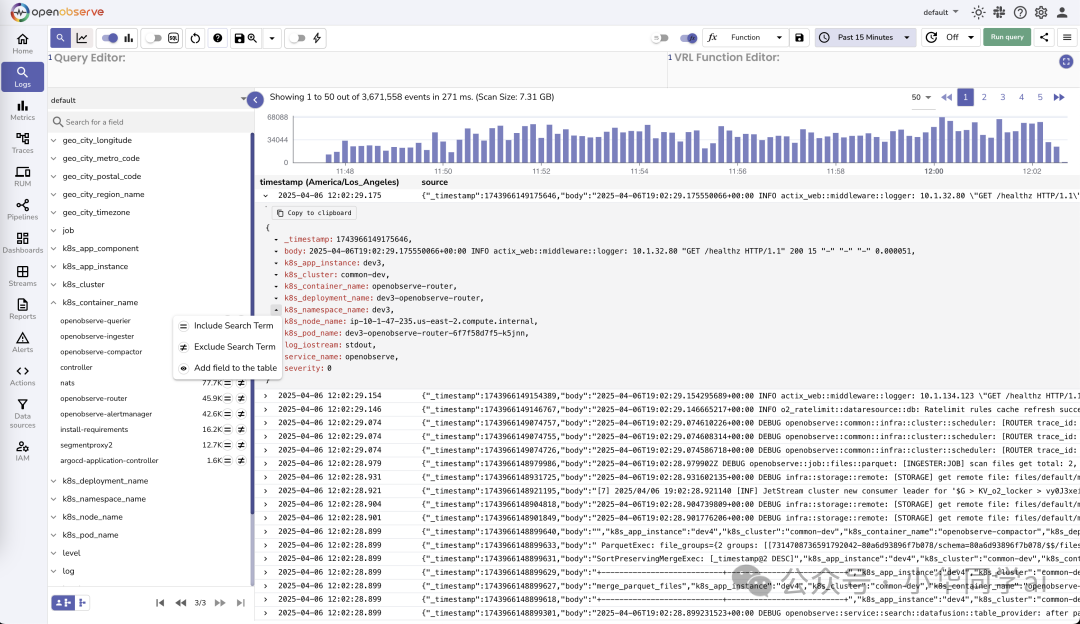Collapse the k8s_container_name field
Image resolution: width=1080 pixels, height=624 pixels.
pos(54,302)
